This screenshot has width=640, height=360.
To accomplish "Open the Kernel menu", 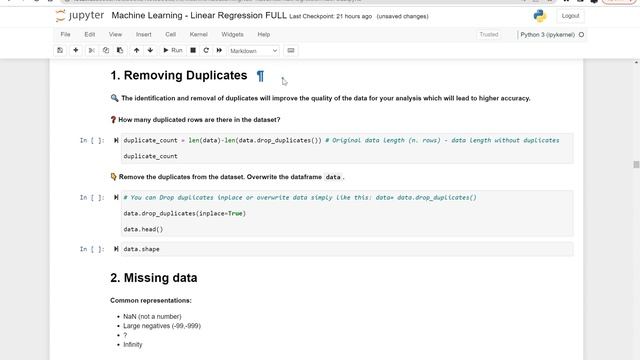I will [199, 34].
